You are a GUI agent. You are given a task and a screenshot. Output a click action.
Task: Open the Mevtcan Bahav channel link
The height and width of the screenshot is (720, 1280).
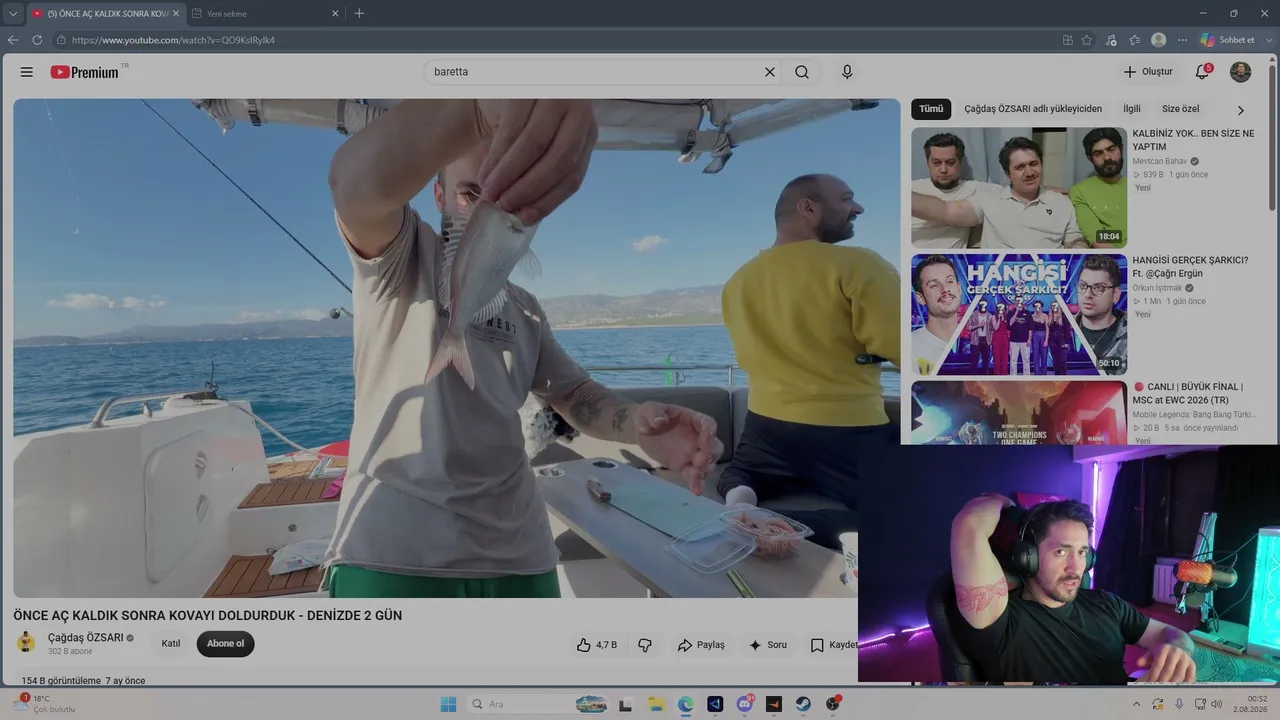point(1160,161)
